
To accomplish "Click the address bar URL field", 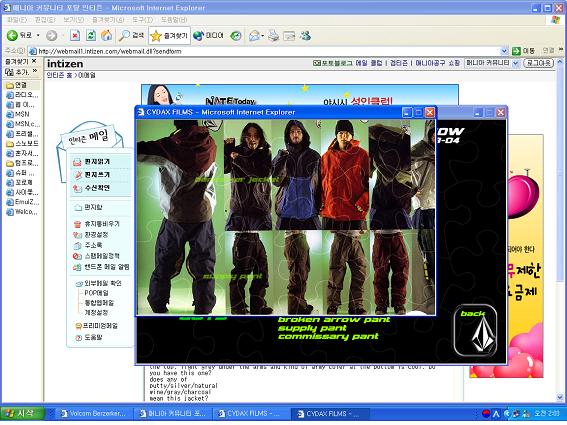I will click(x=268, y=51).
